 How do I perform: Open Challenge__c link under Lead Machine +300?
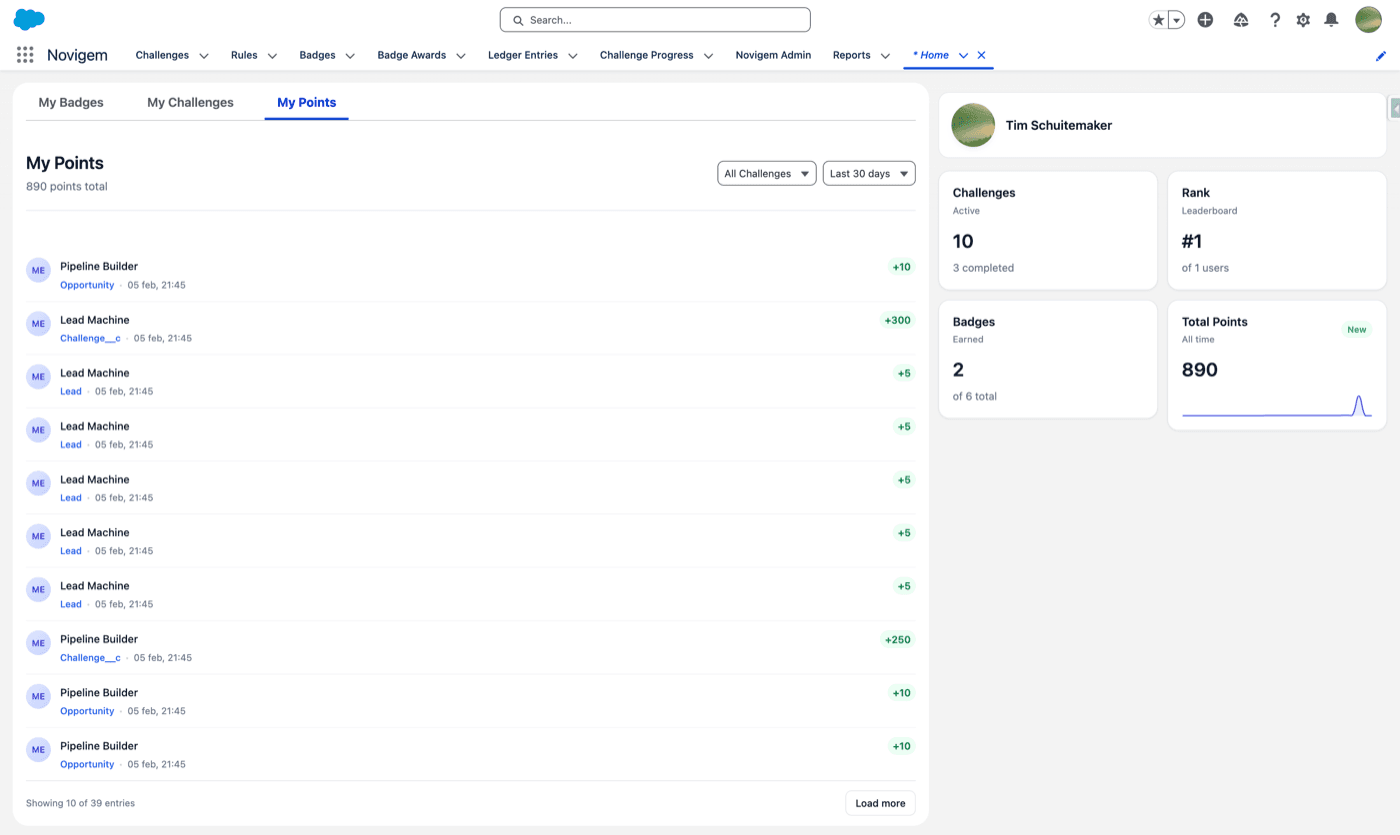pyautogui.click(x=90, y=338)
